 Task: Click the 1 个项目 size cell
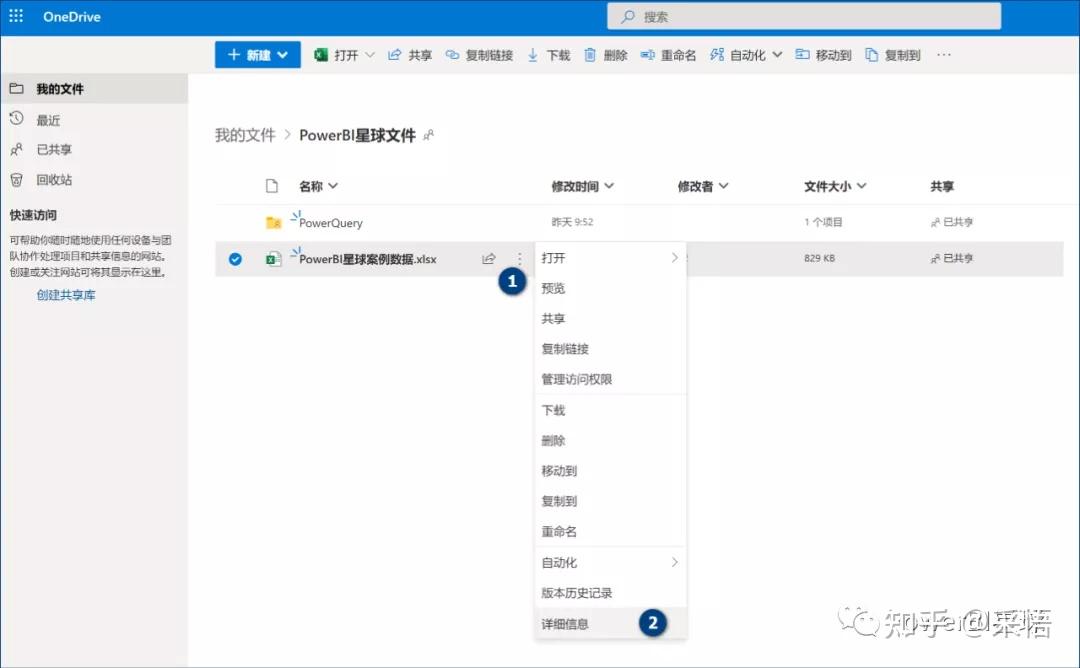pos(823,222)
